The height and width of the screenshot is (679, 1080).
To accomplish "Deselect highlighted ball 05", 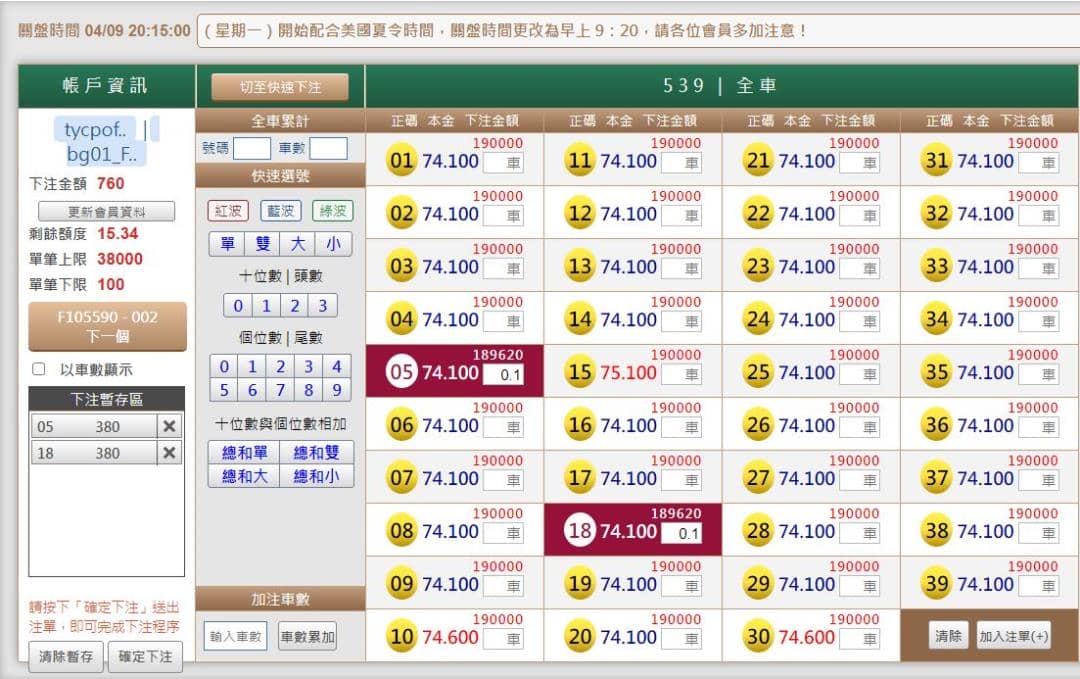I will (x=401, y=372).
